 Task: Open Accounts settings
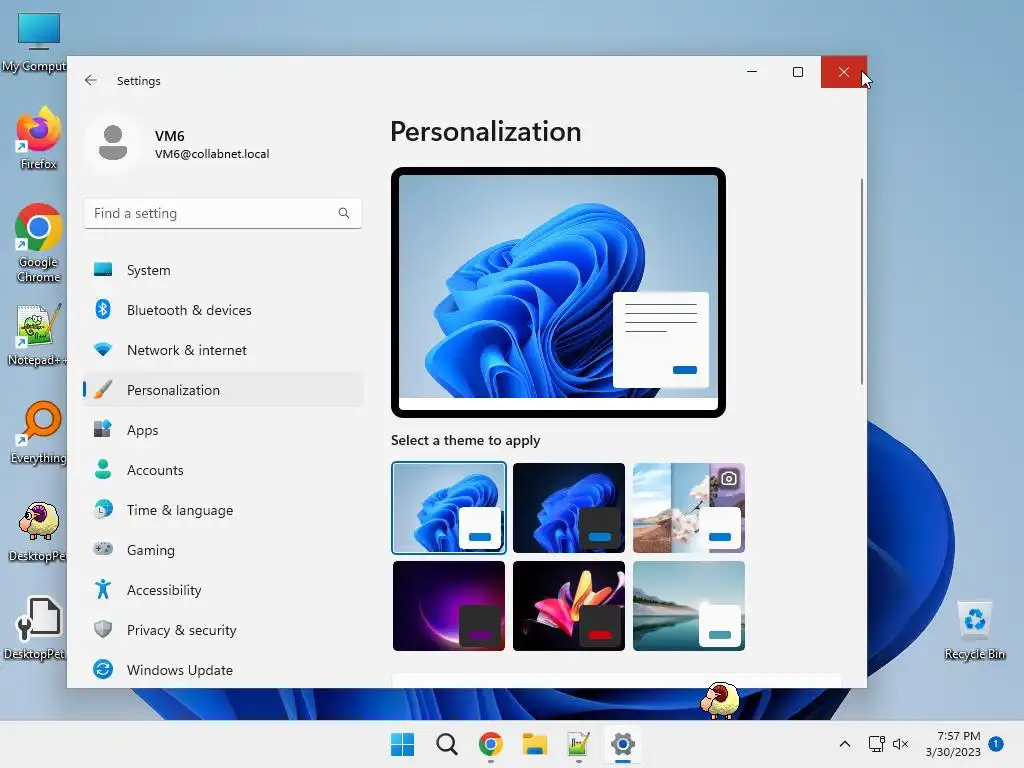223,470
